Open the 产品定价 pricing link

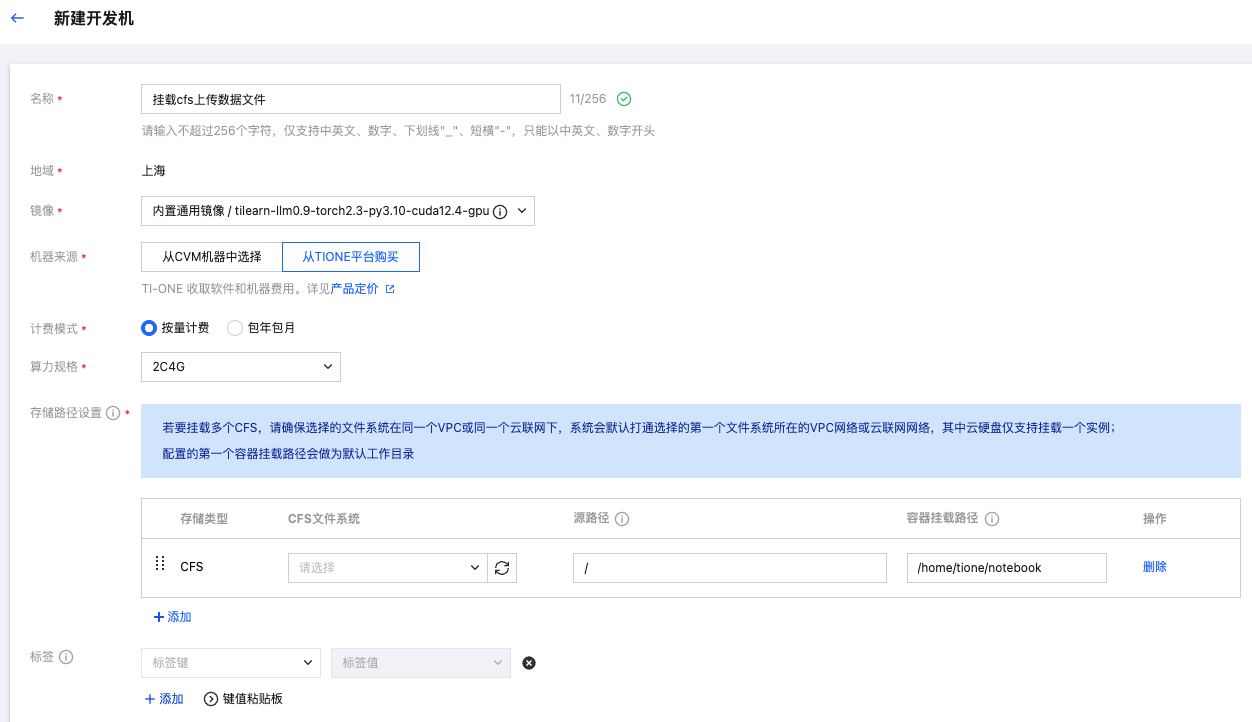pyautogui.click(x=356, y=289)
